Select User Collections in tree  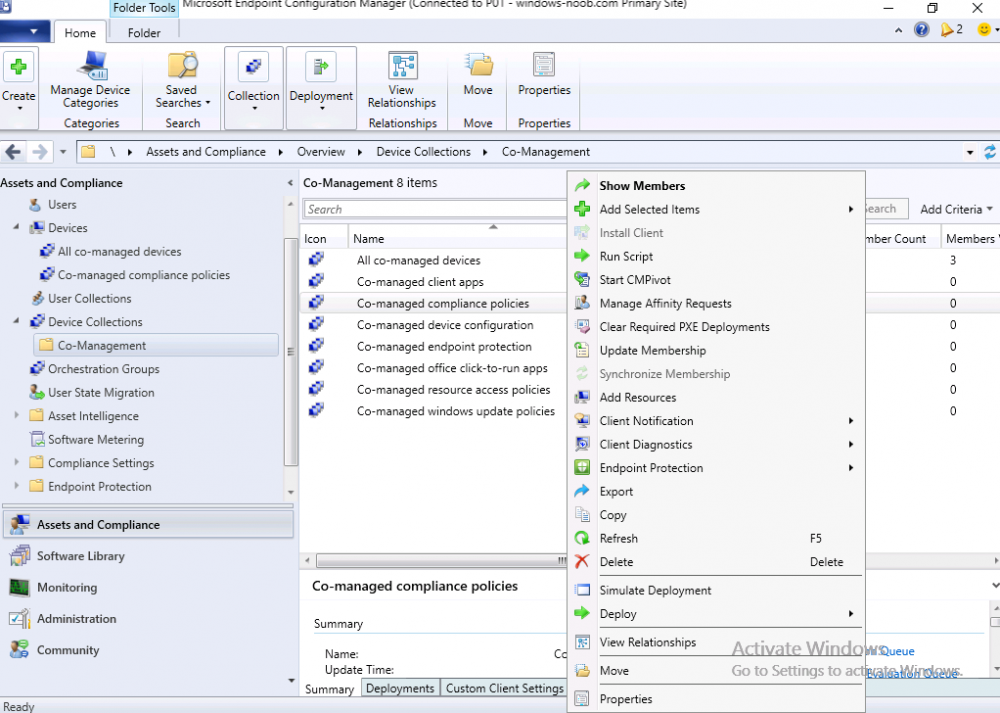(x=89, y=298)
